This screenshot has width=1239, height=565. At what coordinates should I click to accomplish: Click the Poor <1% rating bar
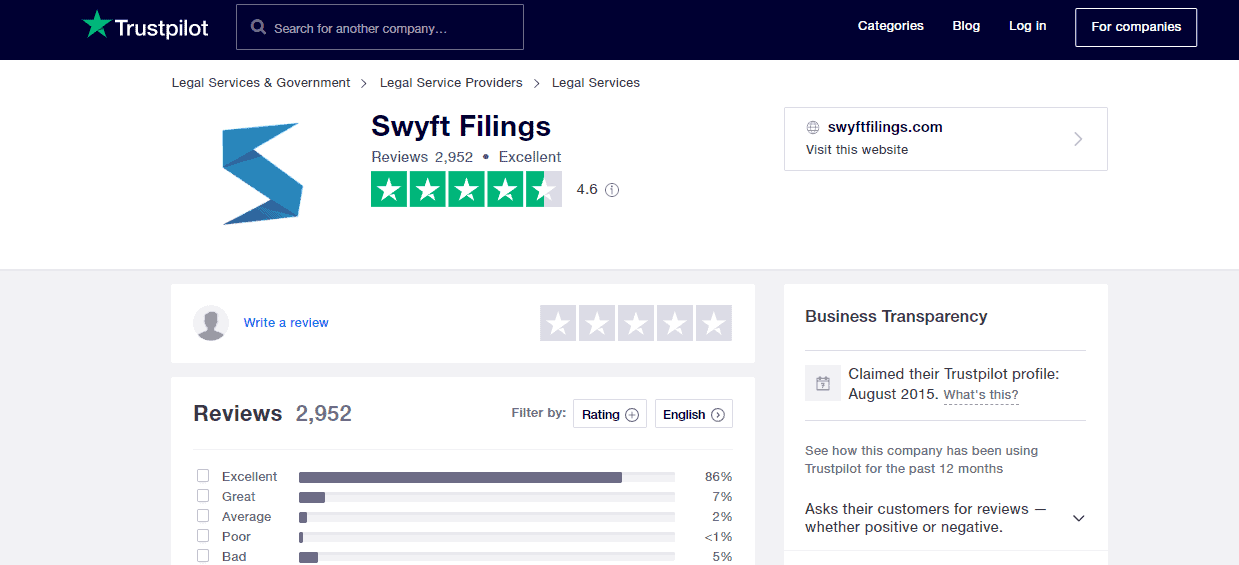487,537
